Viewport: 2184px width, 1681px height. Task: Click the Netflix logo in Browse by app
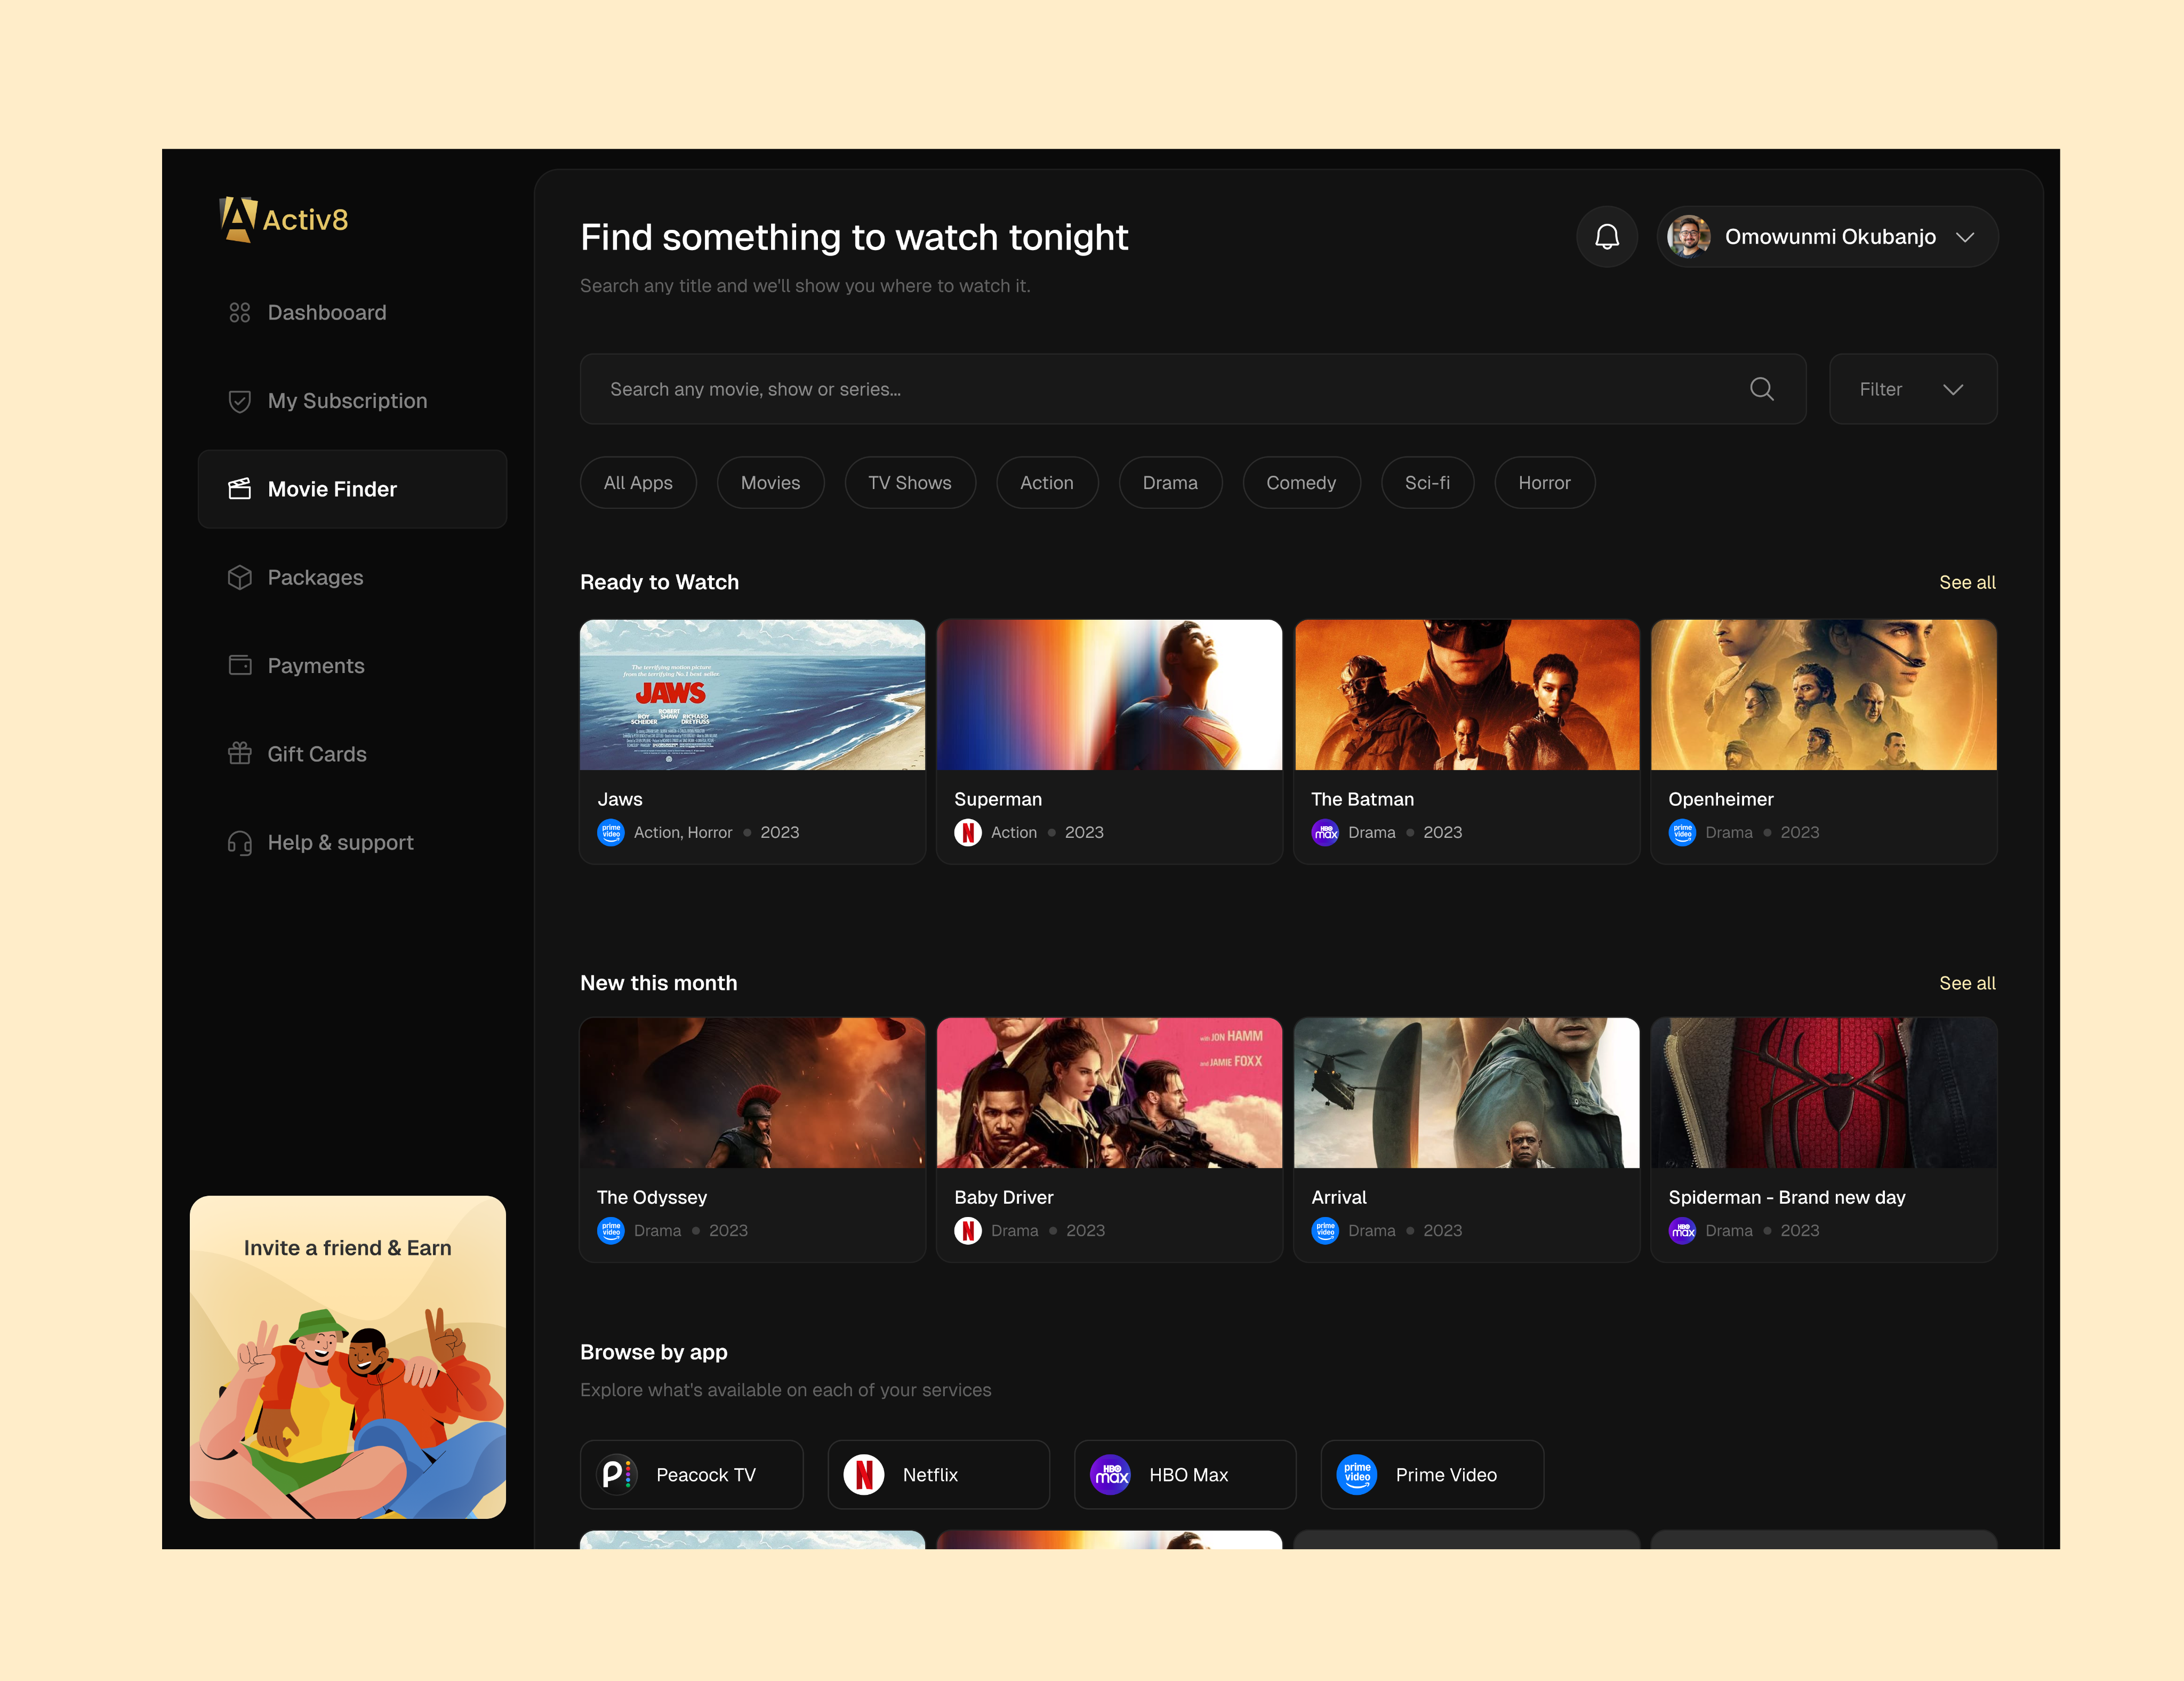coord(864,1475)
